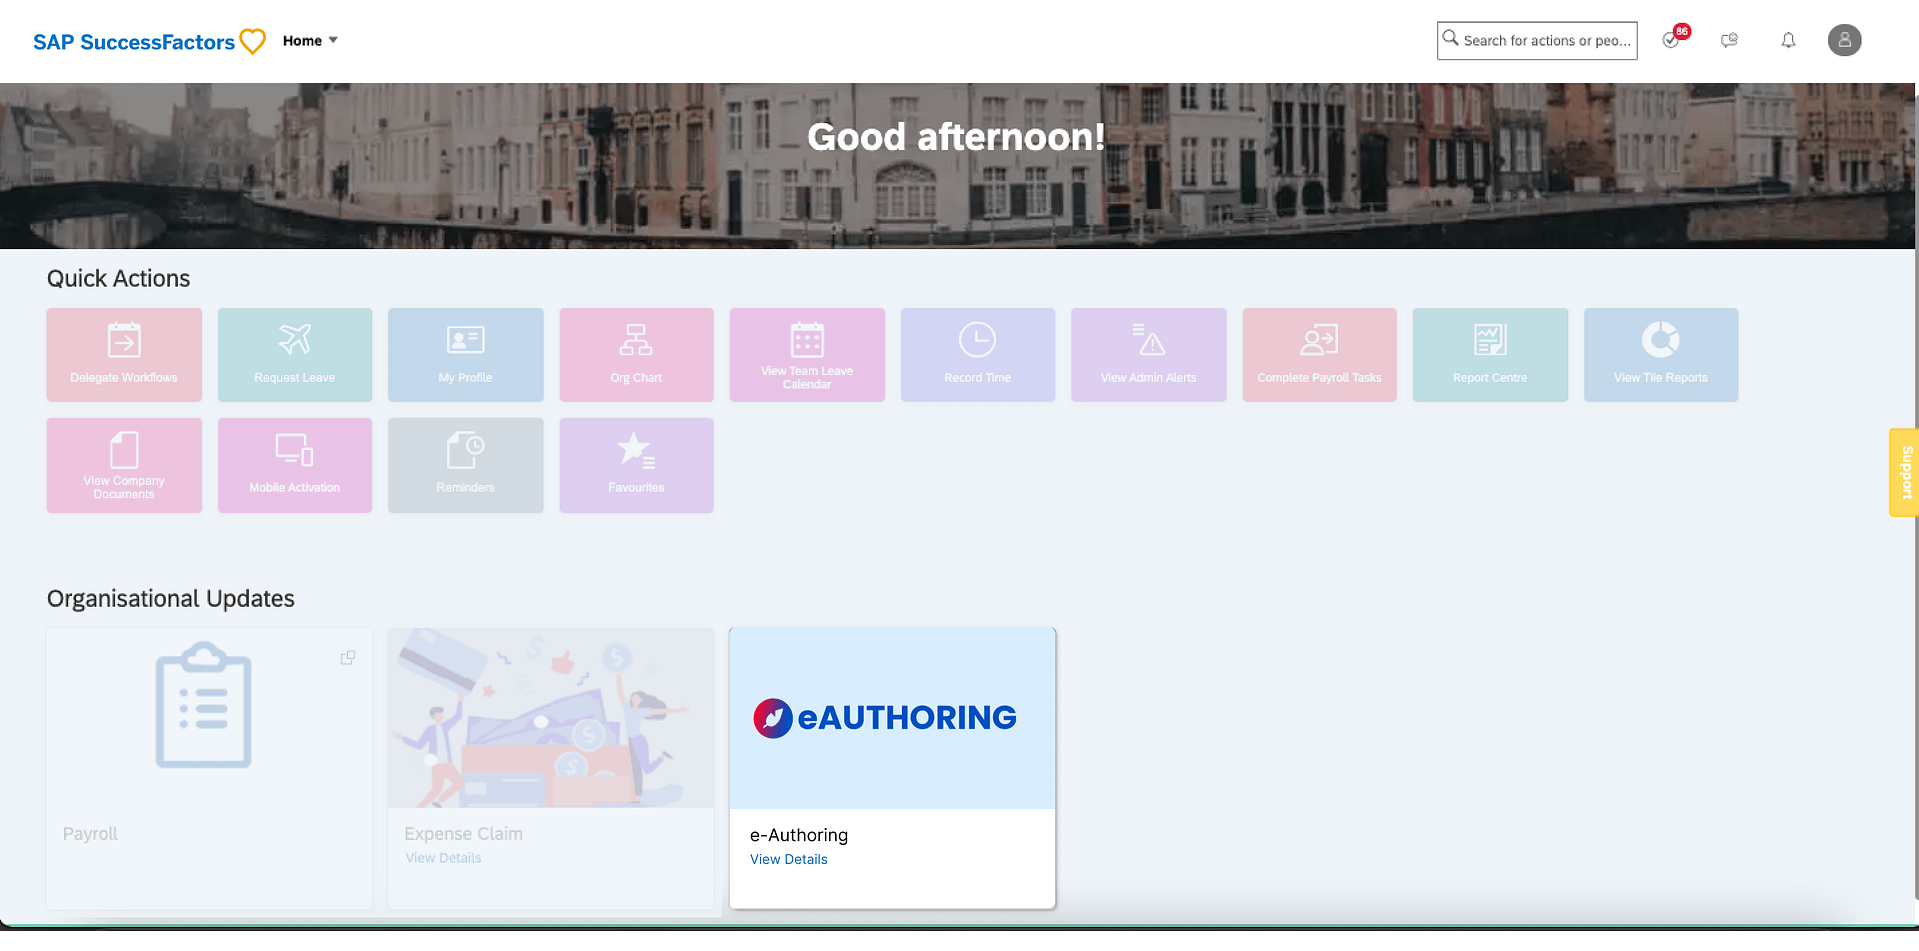Open the Favourites star tile
The image size is (1919, 951).
click(636, 465)
